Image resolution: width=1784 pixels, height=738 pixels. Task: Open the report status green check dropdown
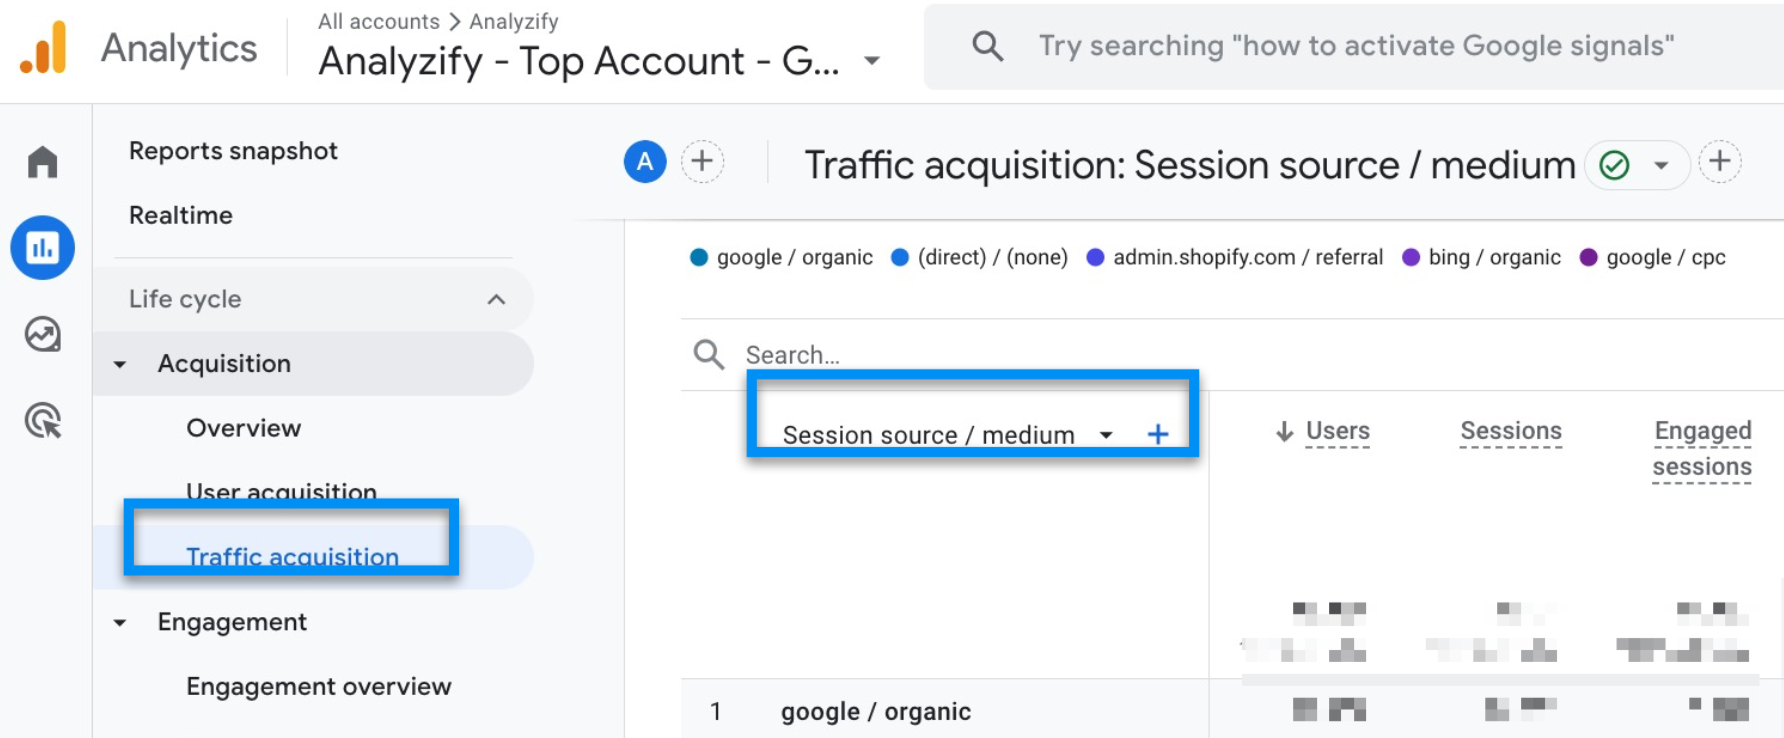[1637, 165]
